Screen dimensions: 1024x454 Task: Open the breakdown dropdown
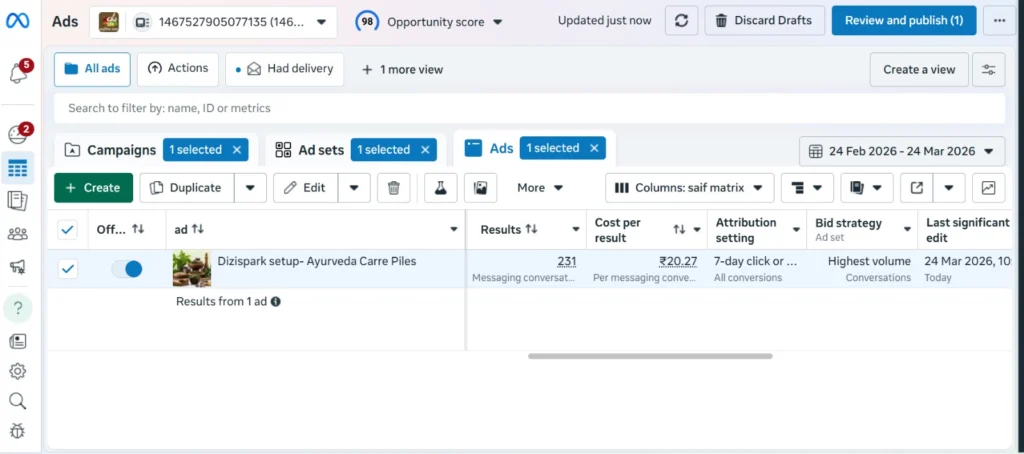807,188
